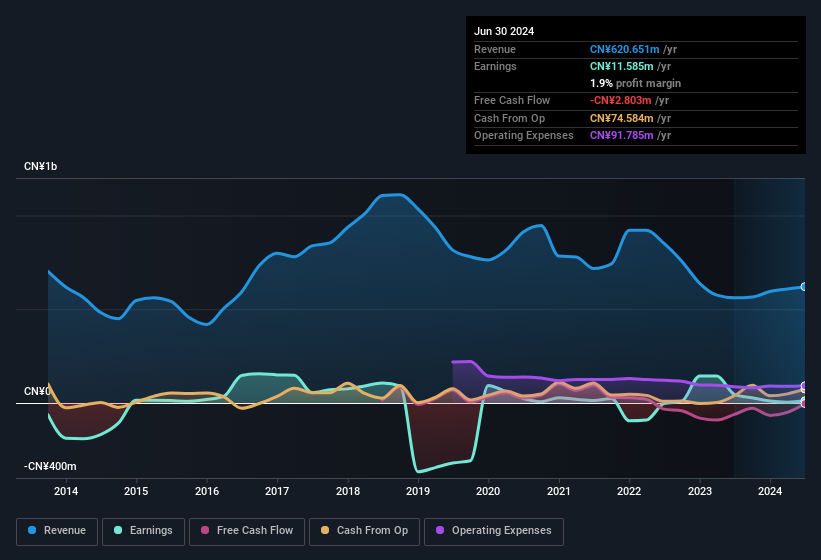The height and width of the screenshot is (560, 821).
Task: Click the purple Operating Expenses endpoint marker
Action: click(804, 386)
